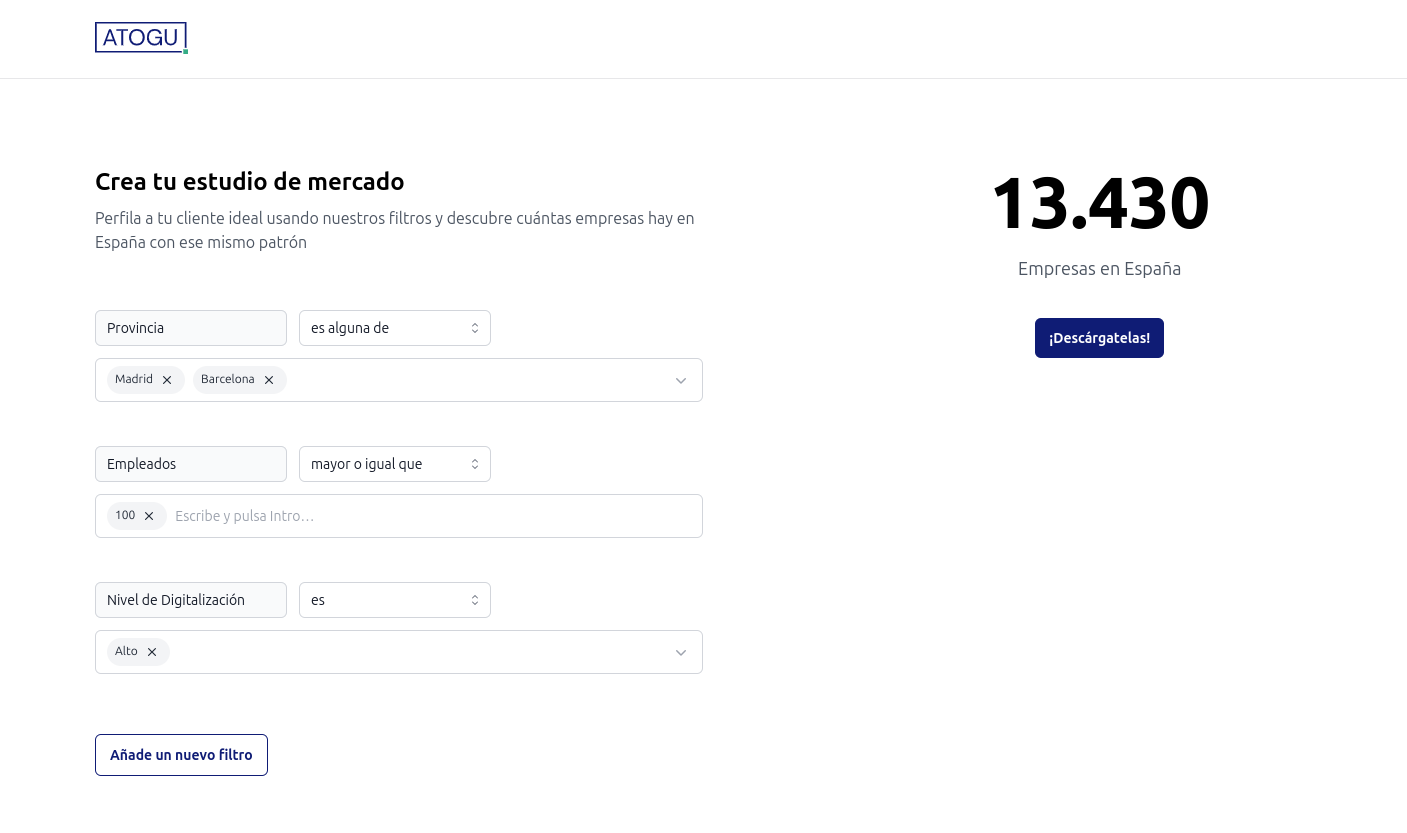The height and width of the screenshot is (833, 1407).
Task: Click the 13.430 company count display
Action: click(x=1099, y=202)
